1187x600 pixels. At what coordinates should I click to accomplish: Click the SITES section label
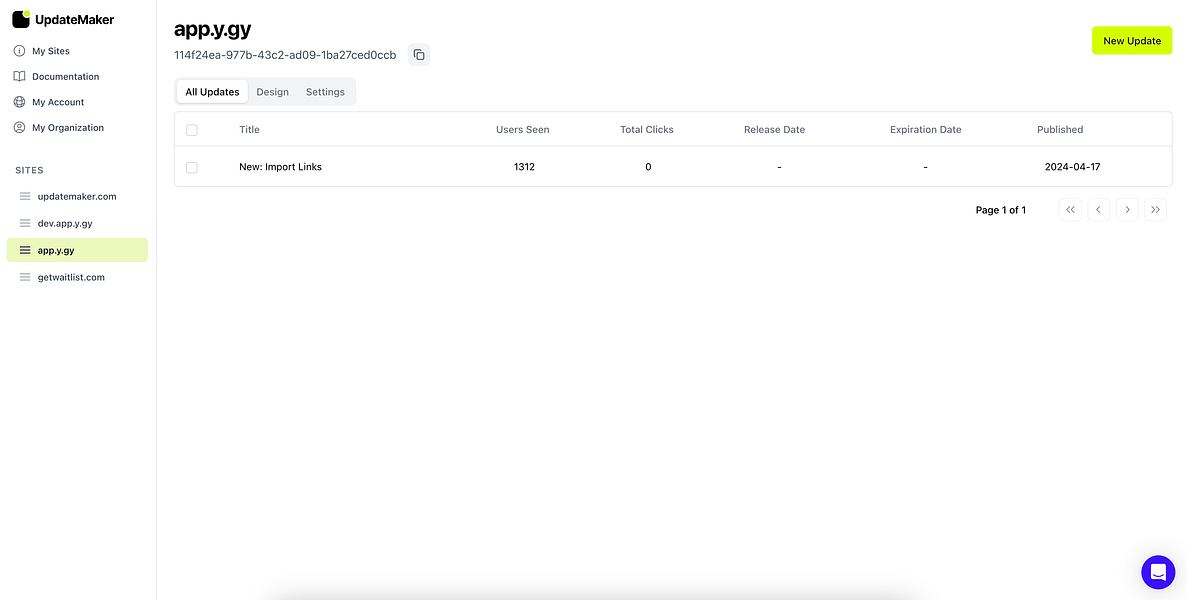click(30, 170)
